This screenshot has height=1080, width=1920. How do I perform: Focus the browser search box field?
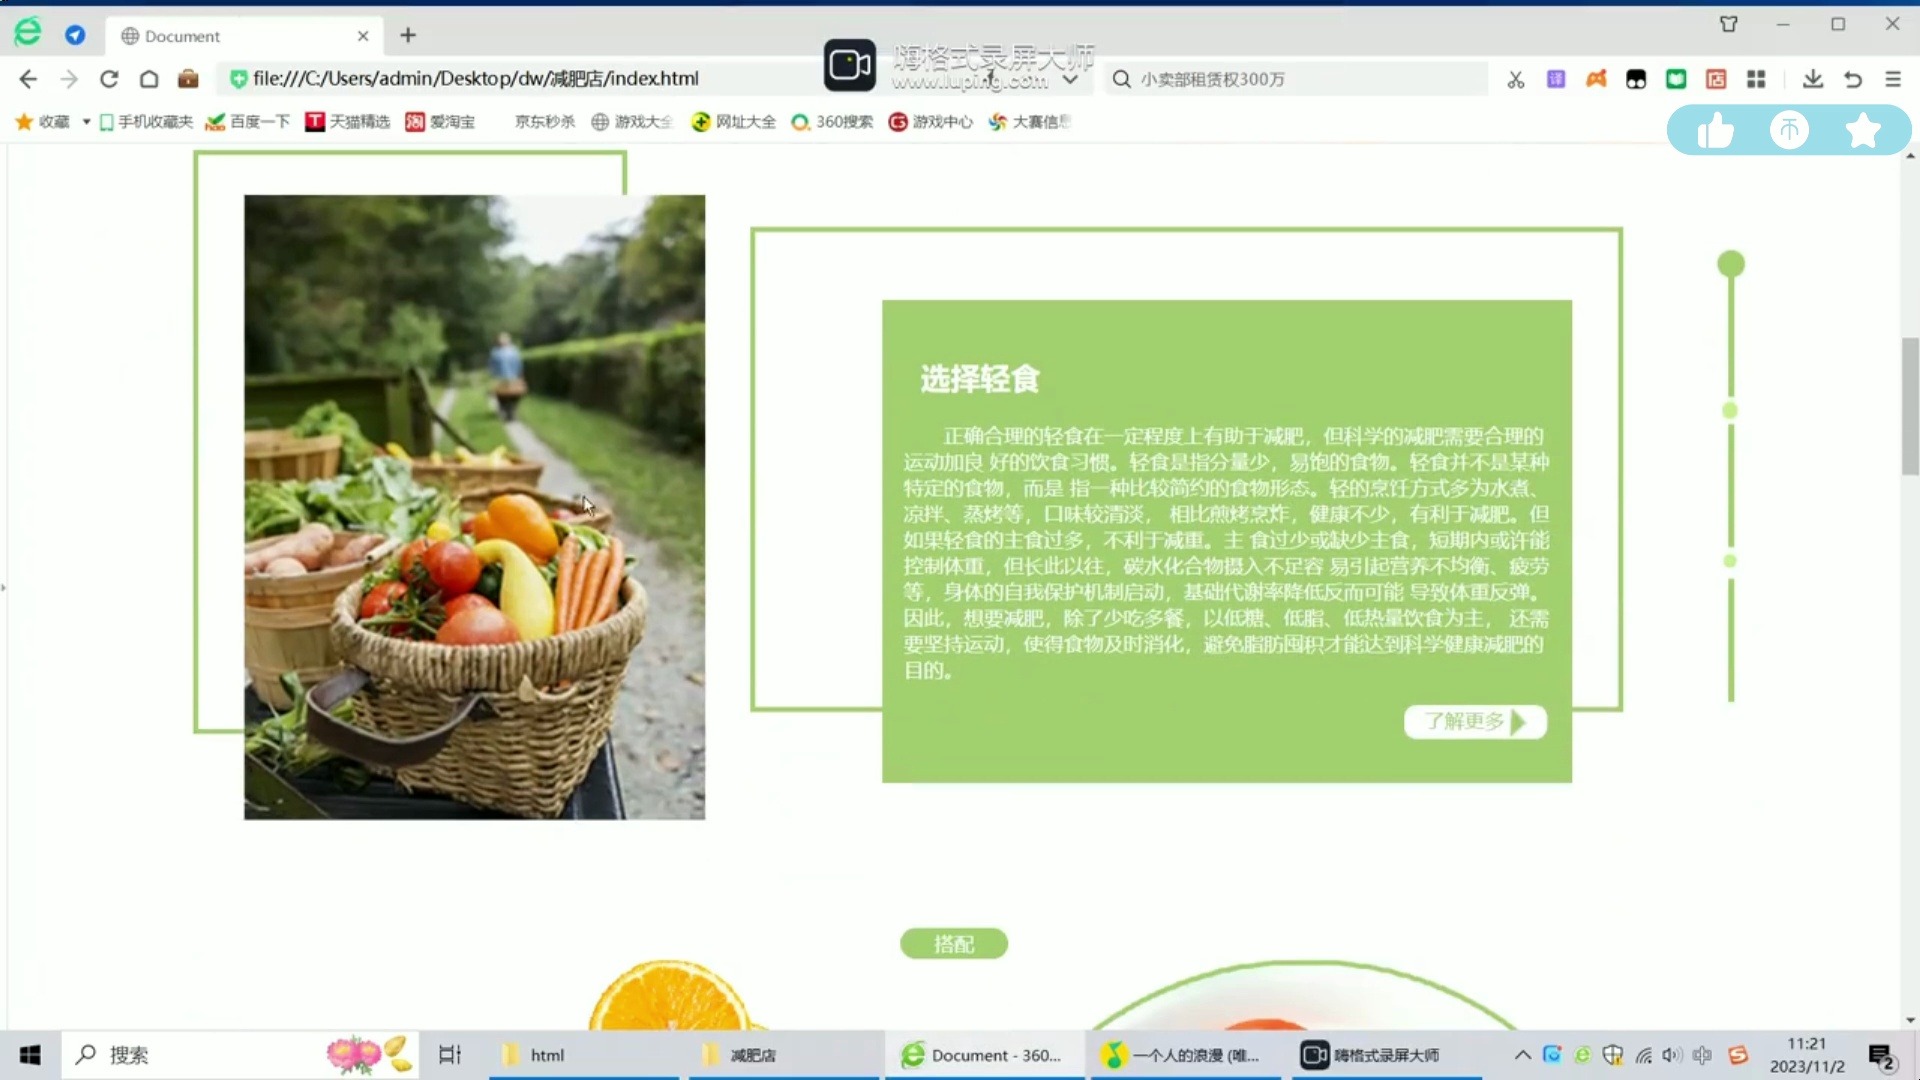[x=1297, y=79]
